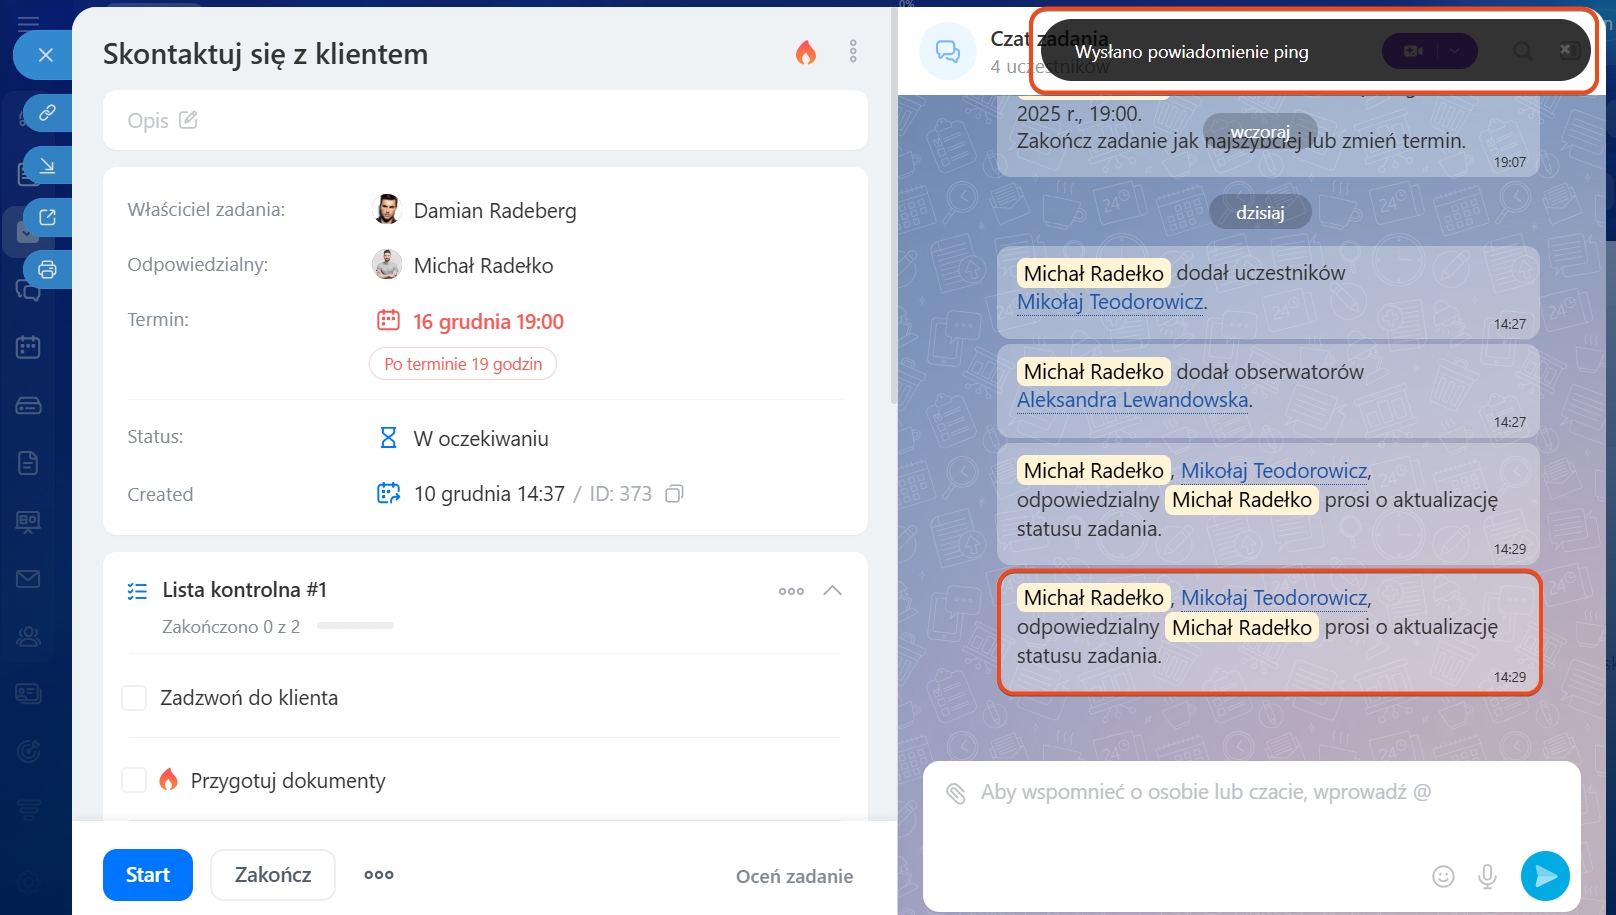Open Damian Radeberg's avatar

[386, 209]
